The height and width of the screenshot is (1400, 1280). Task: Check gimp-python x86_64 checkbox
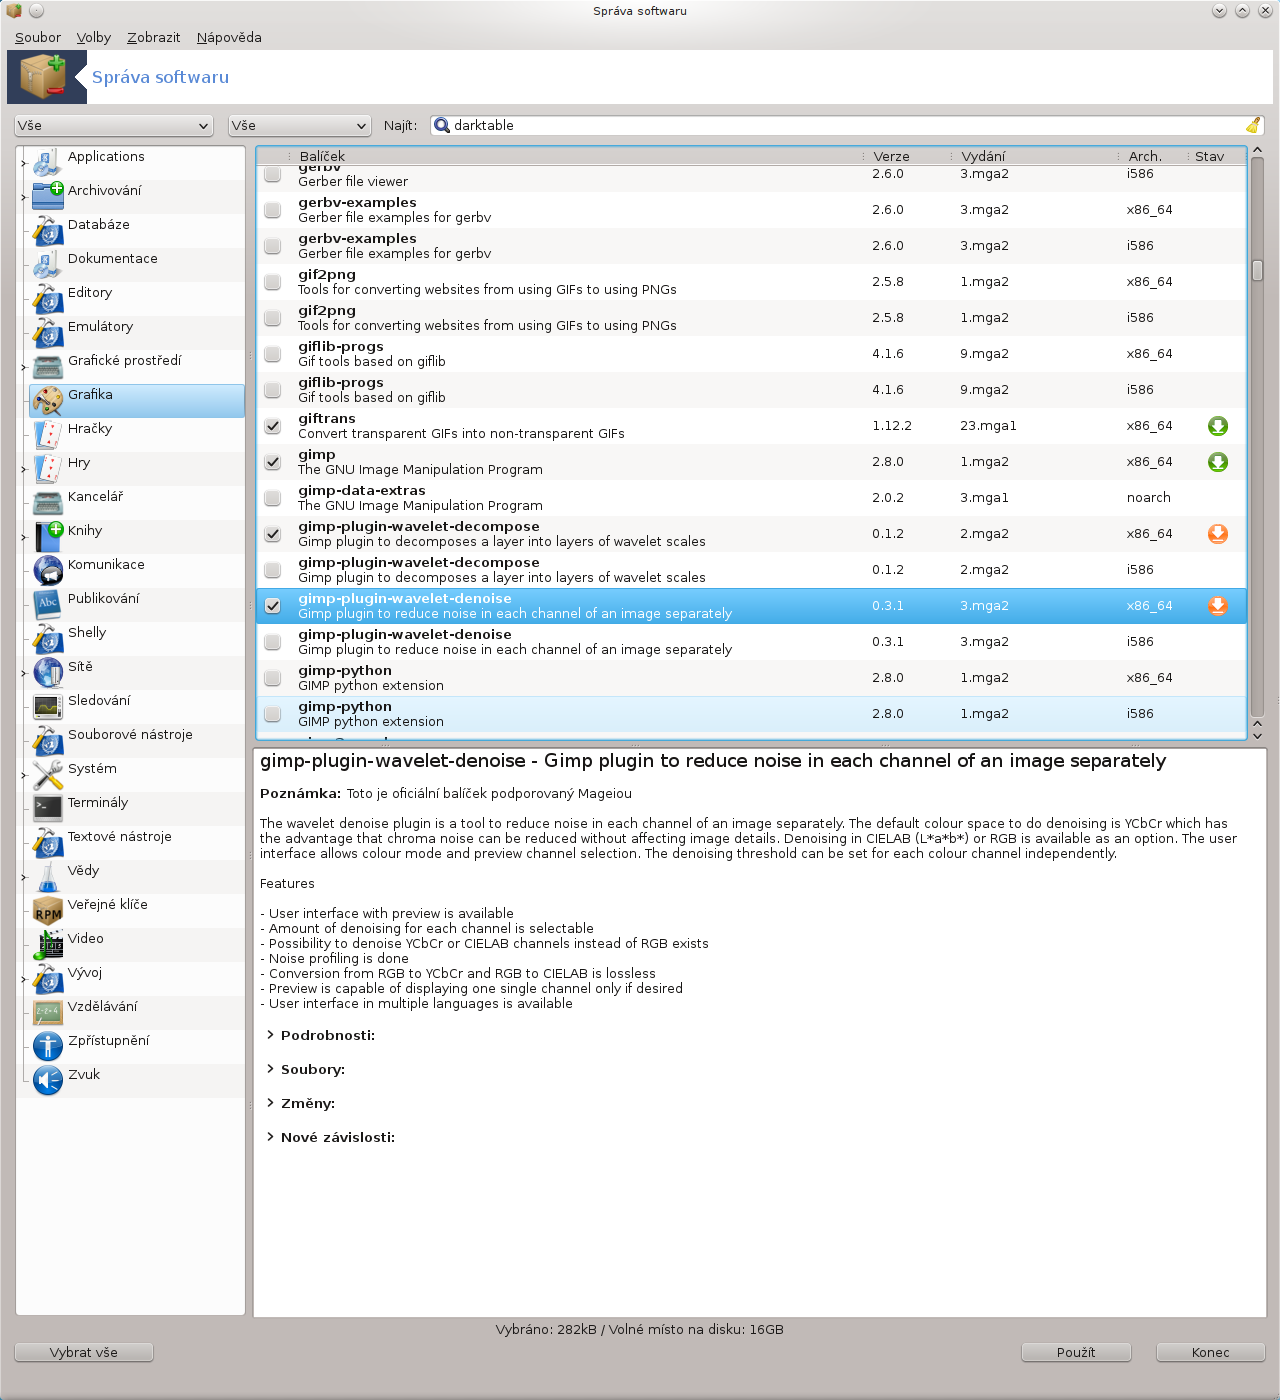click(272, 678)
